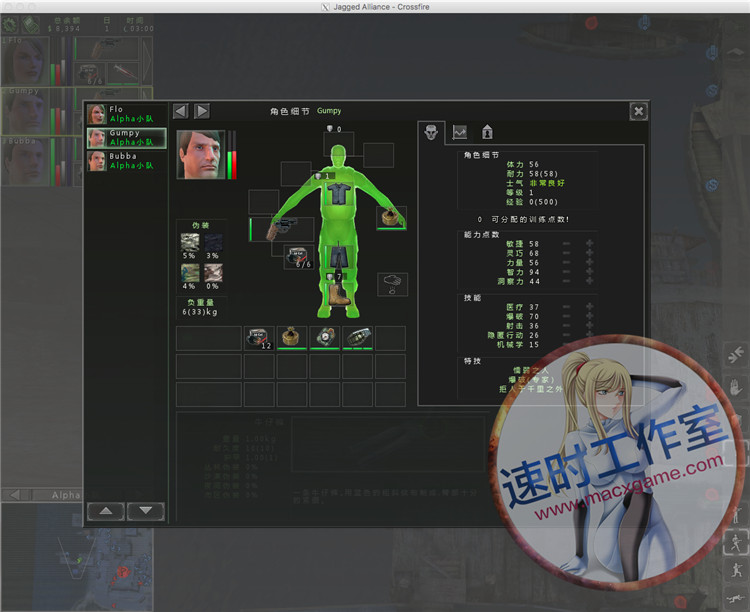Open the character details skull tab
This screenshot has height=612, width=750.
click(431, 132)
